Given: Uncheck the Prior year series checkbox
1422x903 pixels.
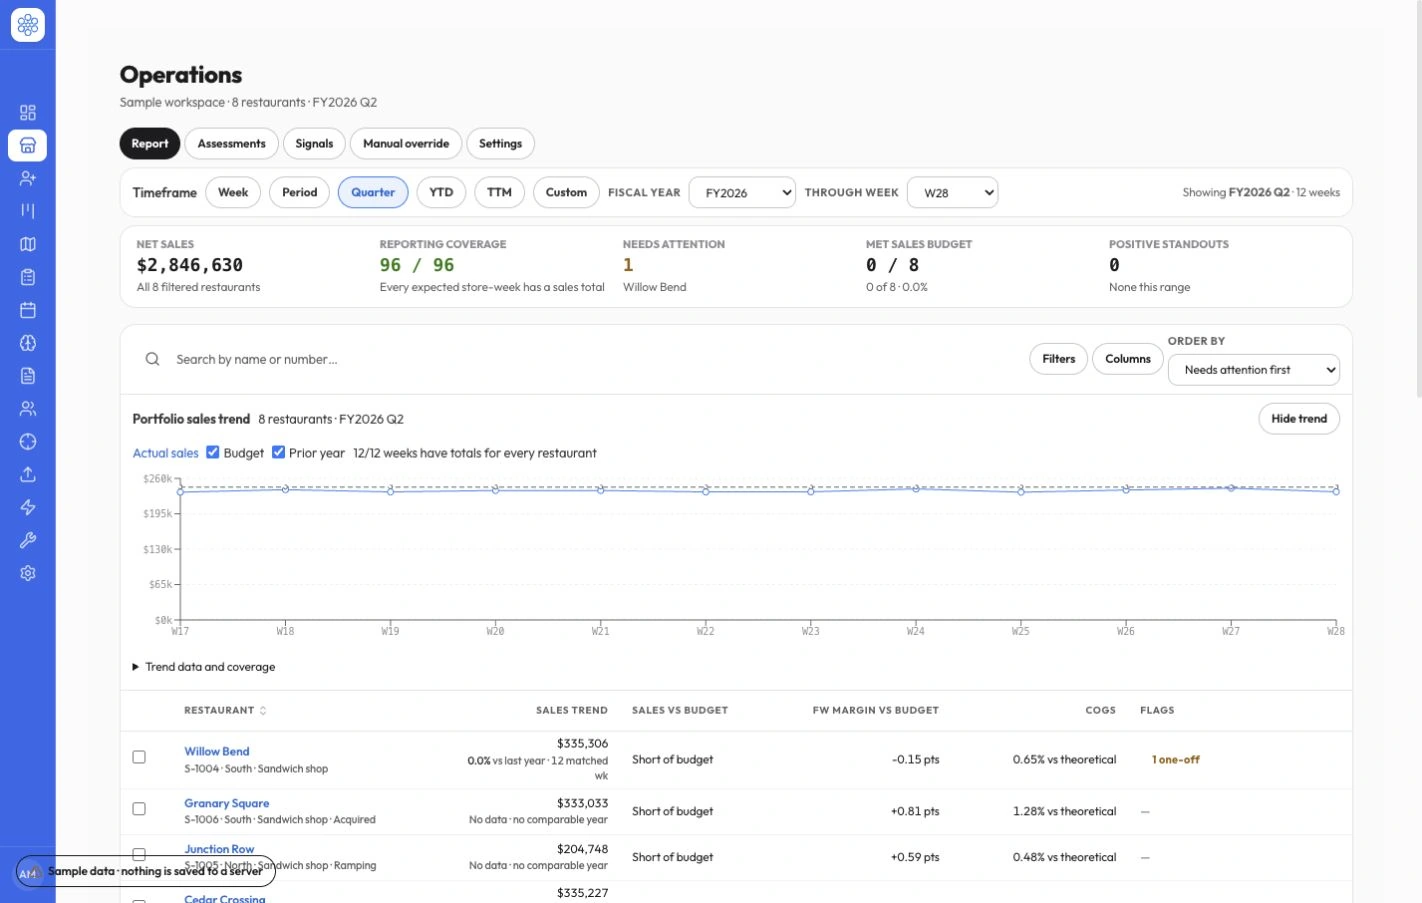Looking at the screenshot, I should 279,452.
